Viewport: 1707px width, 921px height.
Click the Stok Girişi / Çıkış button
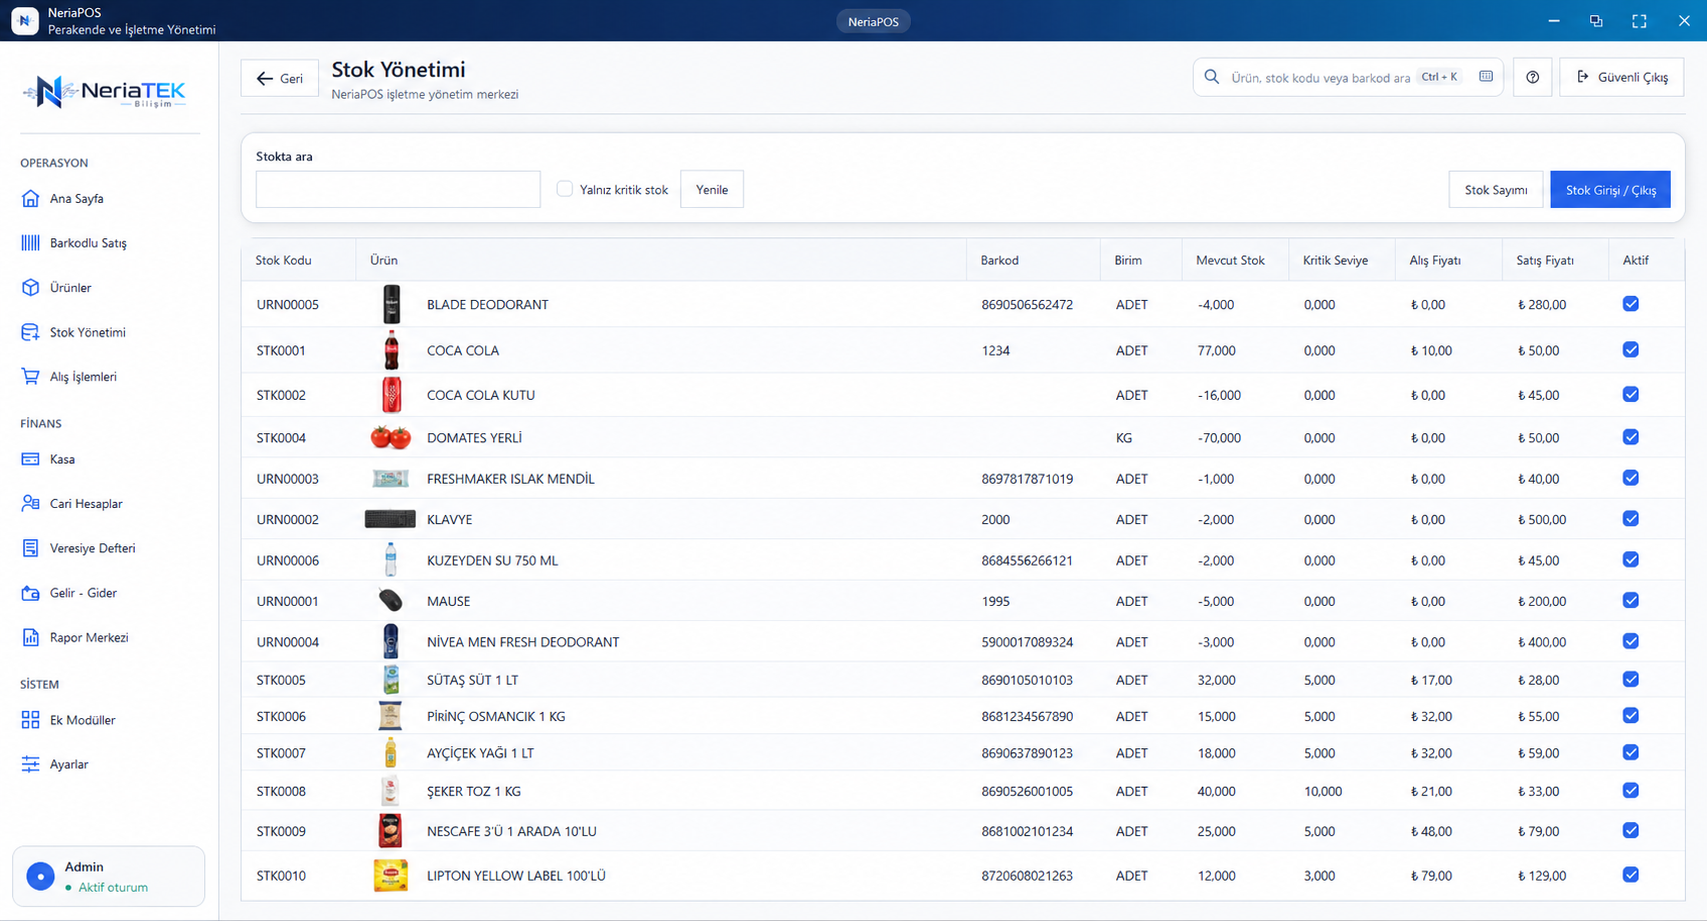(x=1610, y=190)
